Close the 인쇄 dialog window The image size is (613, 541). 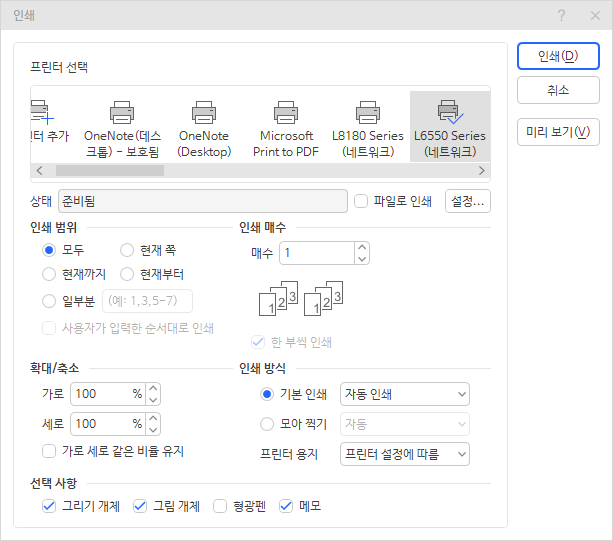point(595,16)
